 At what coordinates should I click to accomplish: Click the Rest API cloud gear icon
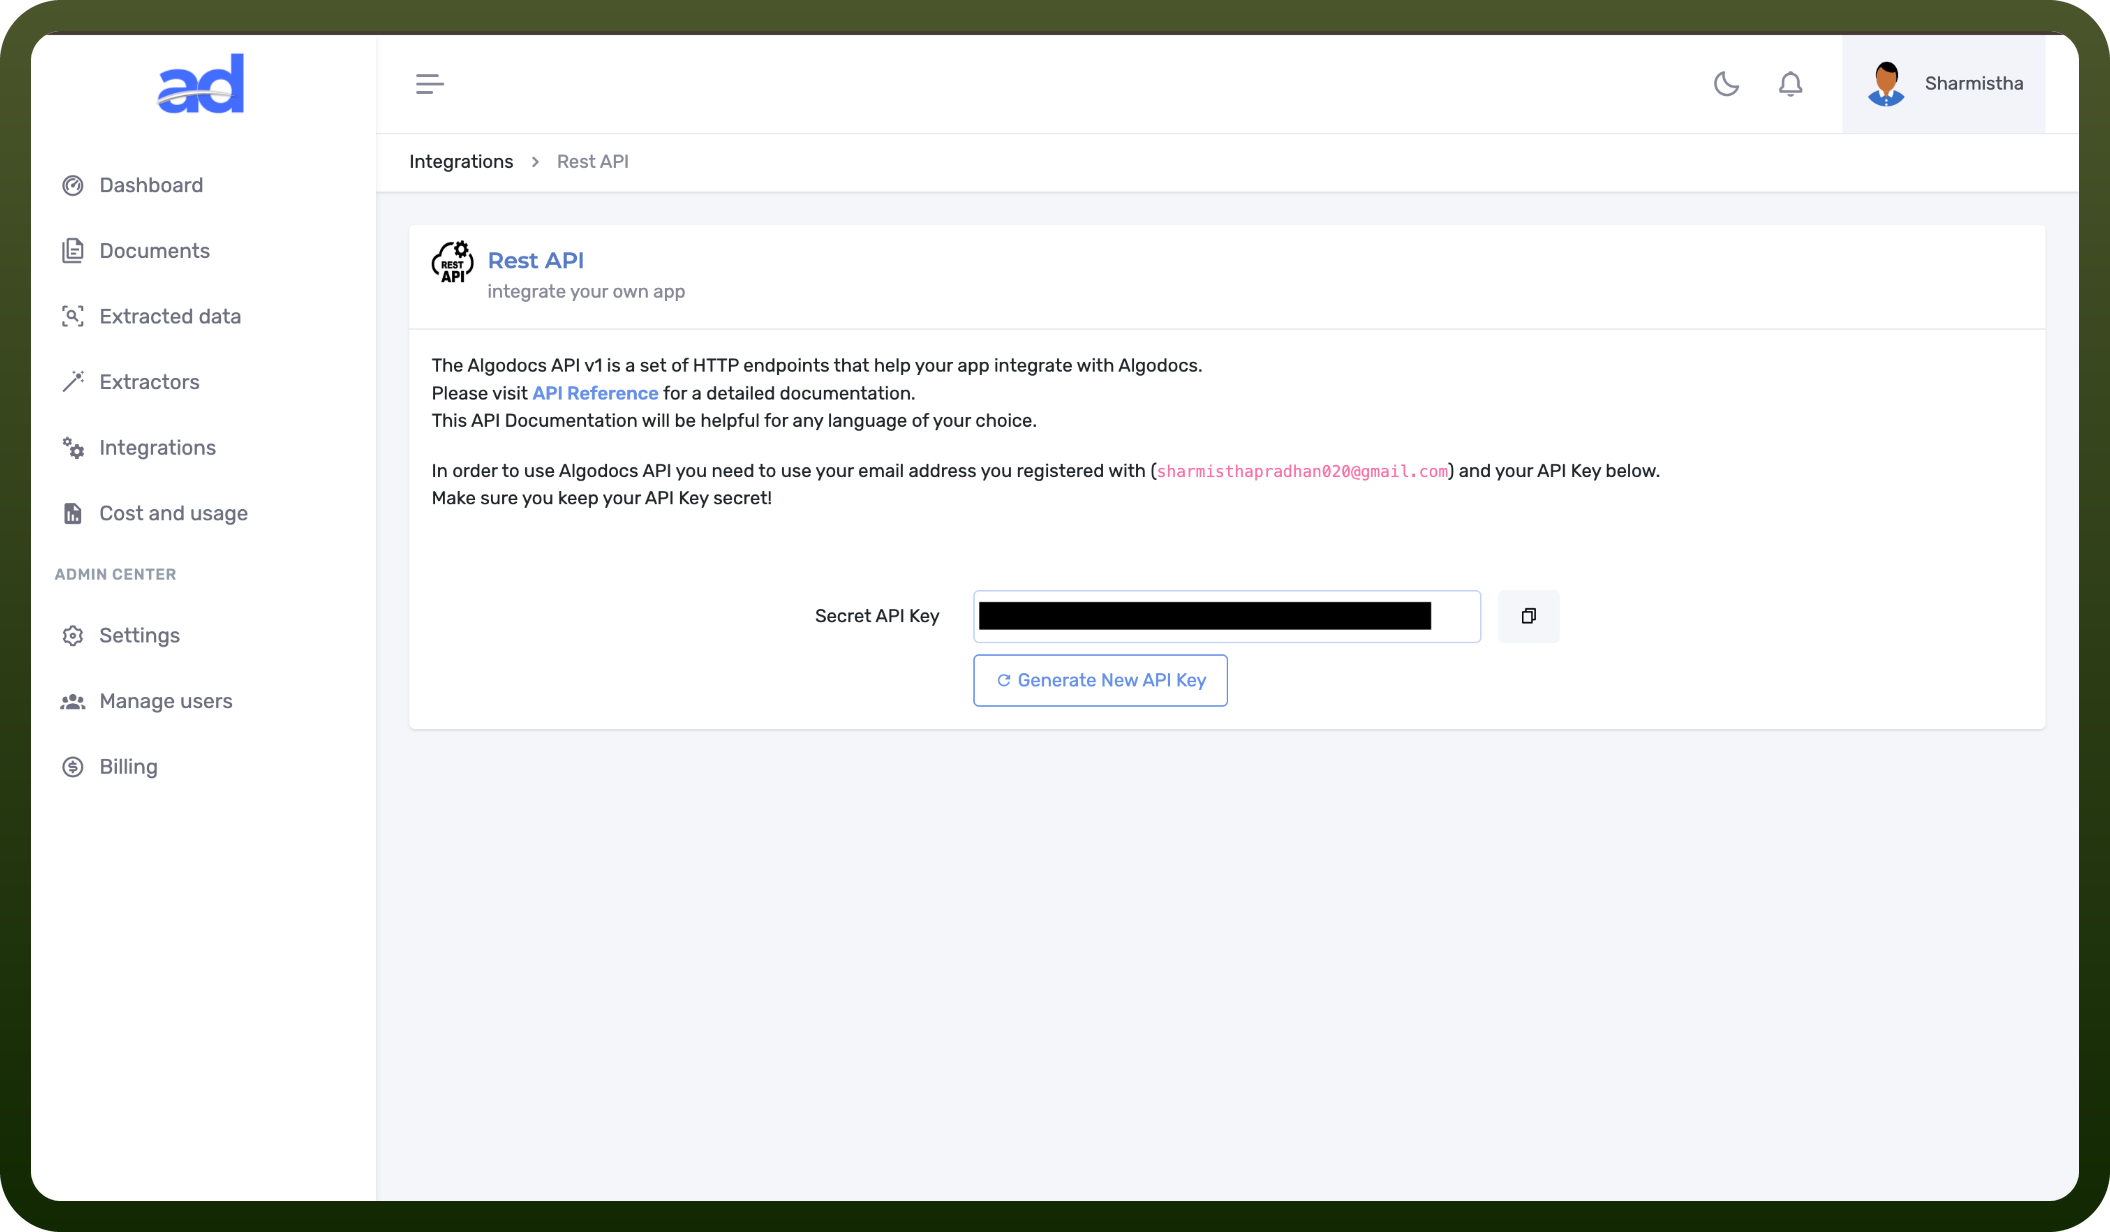(x=452, y=263)
